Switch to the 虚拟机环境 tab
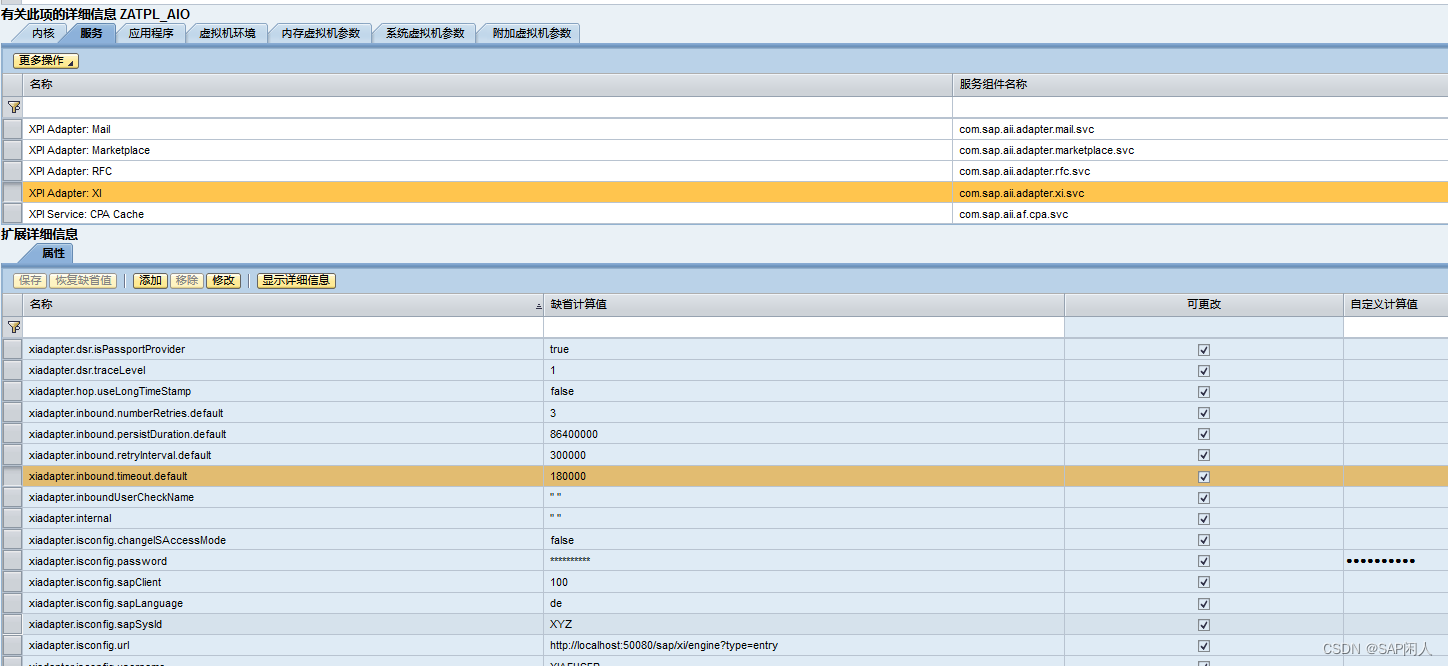Image resolution: width=1448 pixels, height=666 pixels. 227,33
